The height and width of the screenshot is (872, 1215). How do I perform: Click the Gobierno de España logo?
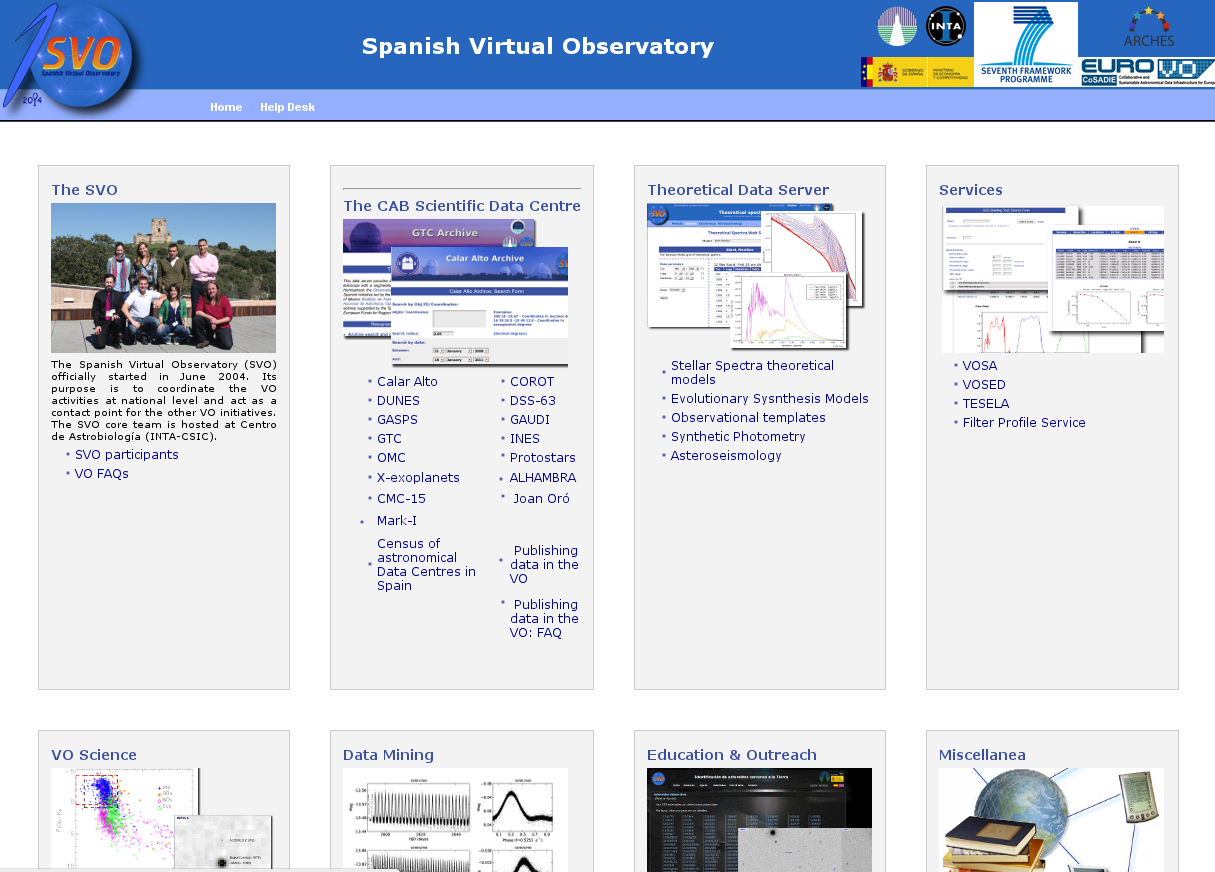[916, 72]
